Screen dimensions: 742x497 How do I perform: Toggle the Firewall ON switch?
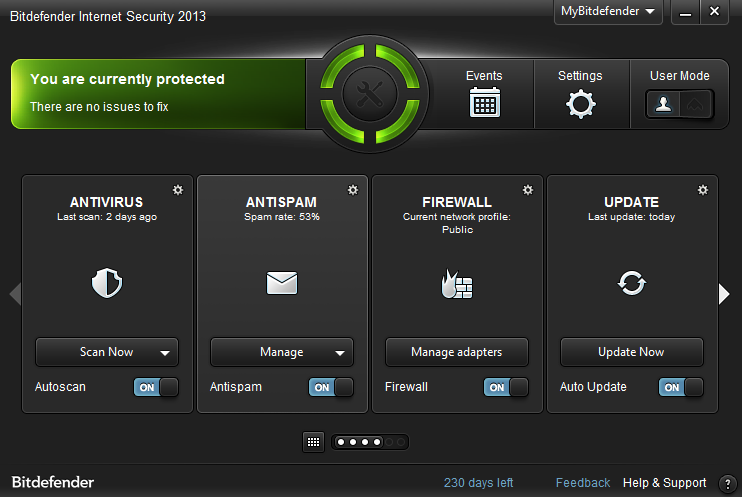point(506,387)
